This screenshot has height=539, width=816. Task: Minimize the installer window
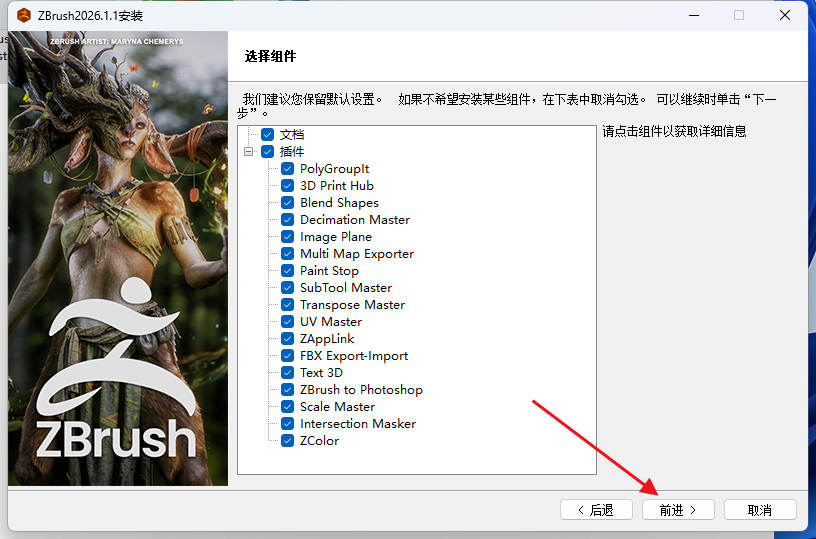[x=694, y=16]
